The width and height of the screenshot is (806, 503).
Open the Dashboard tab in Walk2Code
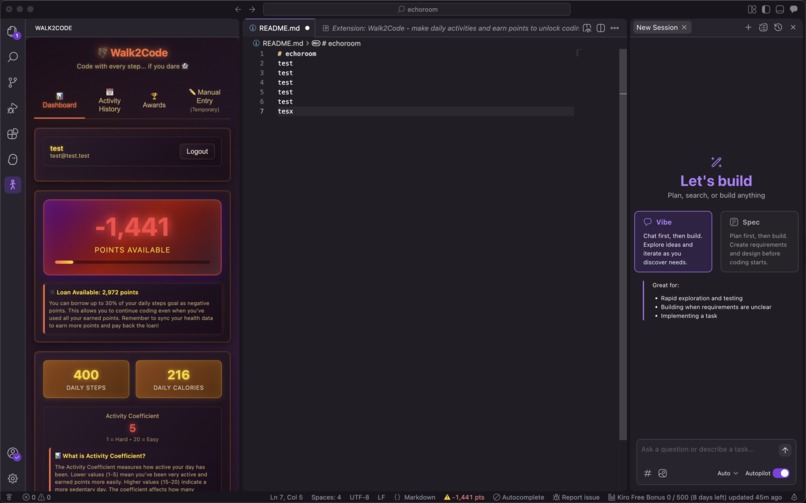pos(59,101)
